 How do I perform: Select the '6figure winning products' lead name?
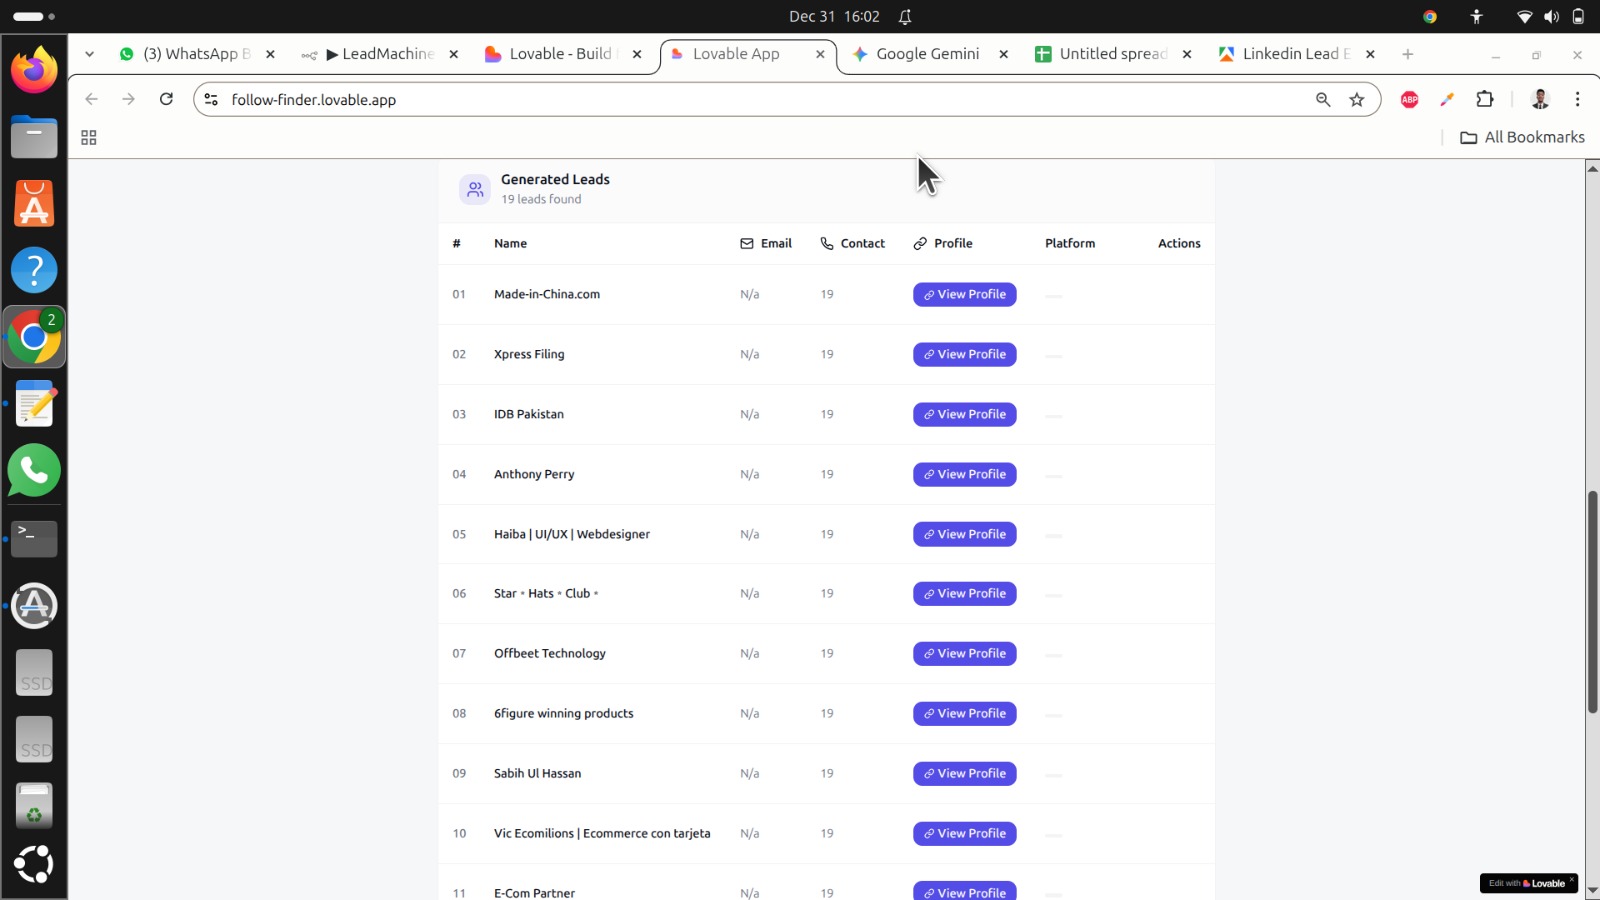[x=564, y=713]
